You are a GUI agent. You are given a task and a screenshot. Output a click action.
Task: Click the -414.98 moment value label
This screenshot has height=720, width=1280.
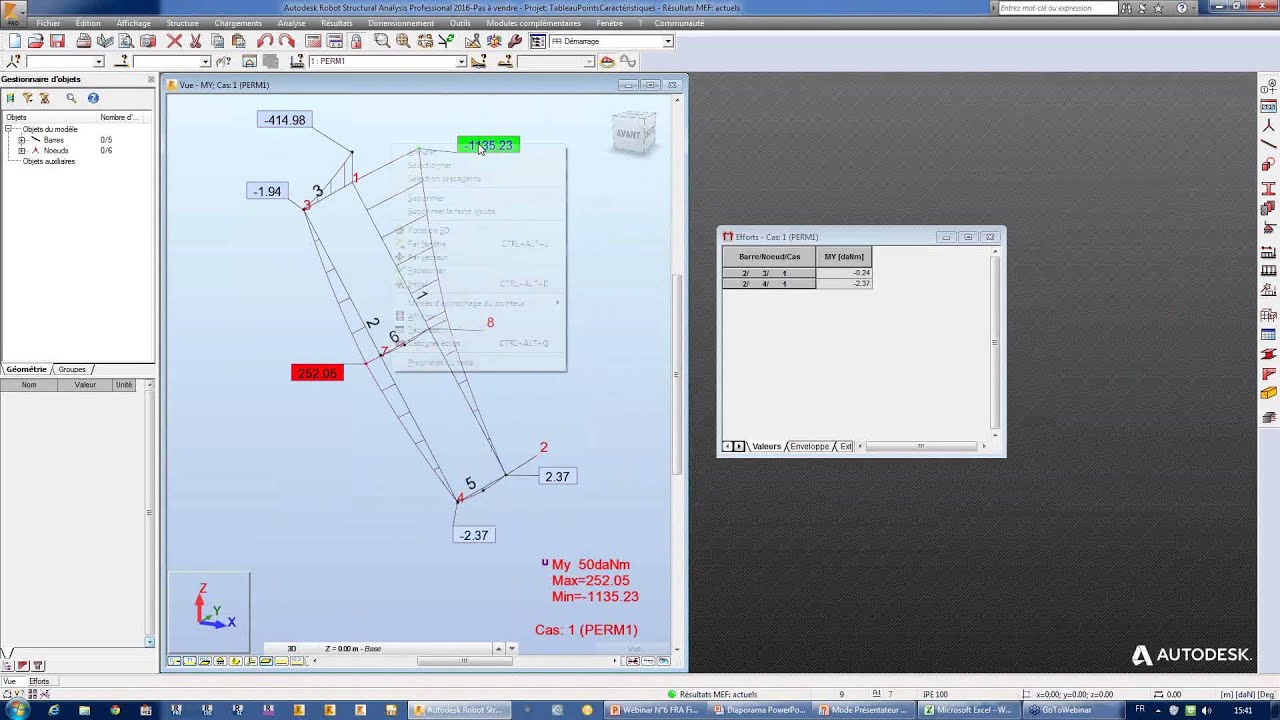coord(285,120)
